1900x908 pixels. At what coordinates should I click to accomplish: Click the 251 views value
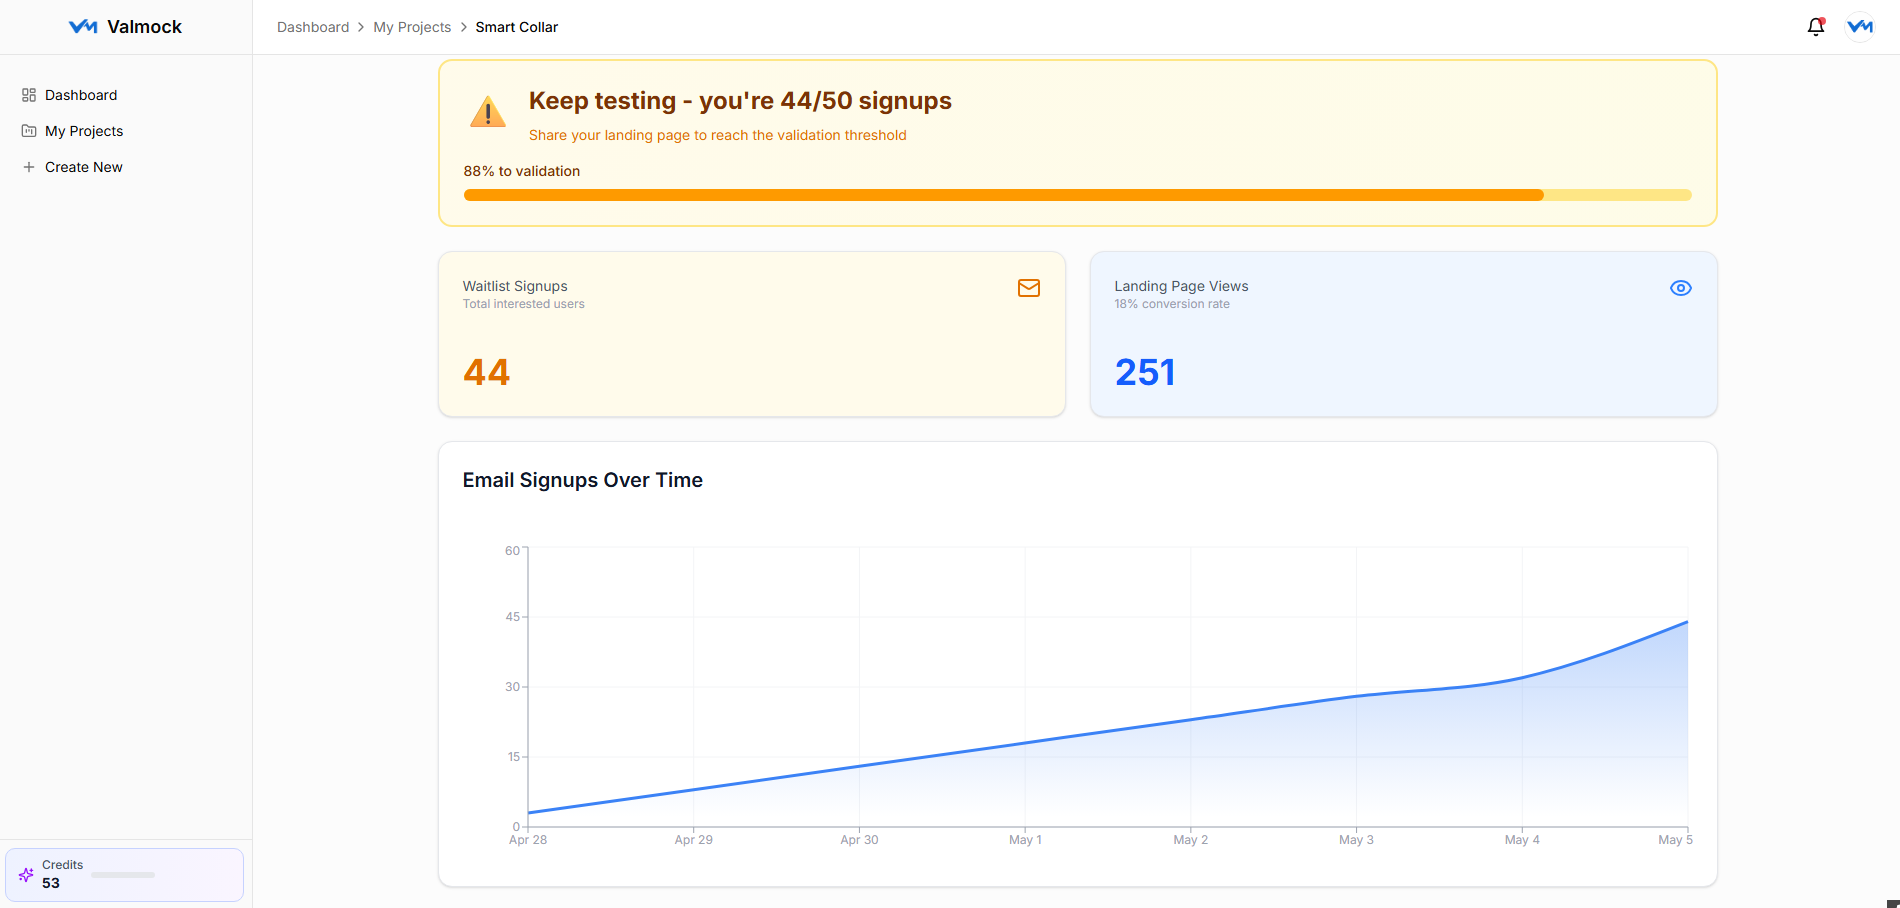[1145, 372]
